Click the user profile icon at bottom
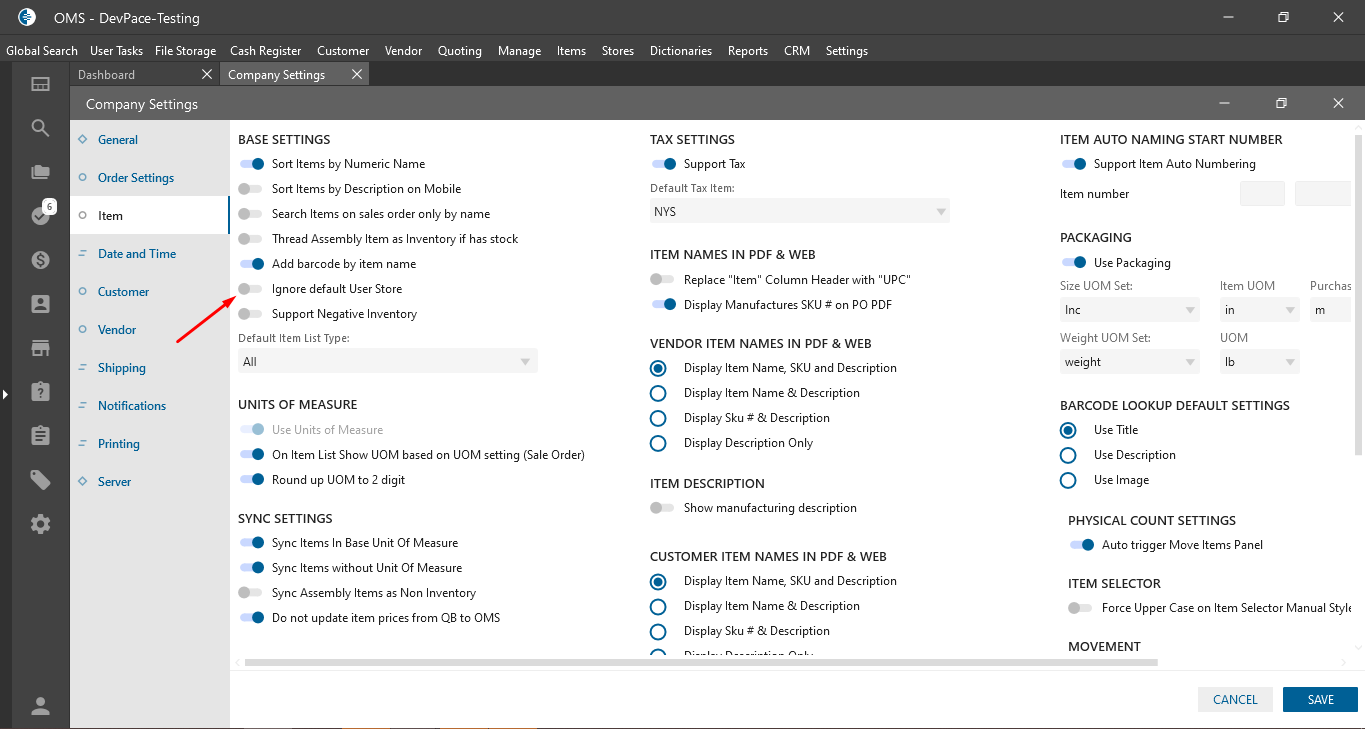Image resolution: width=1365 pixels, height=729 pixels. click(x=40, y=706)
